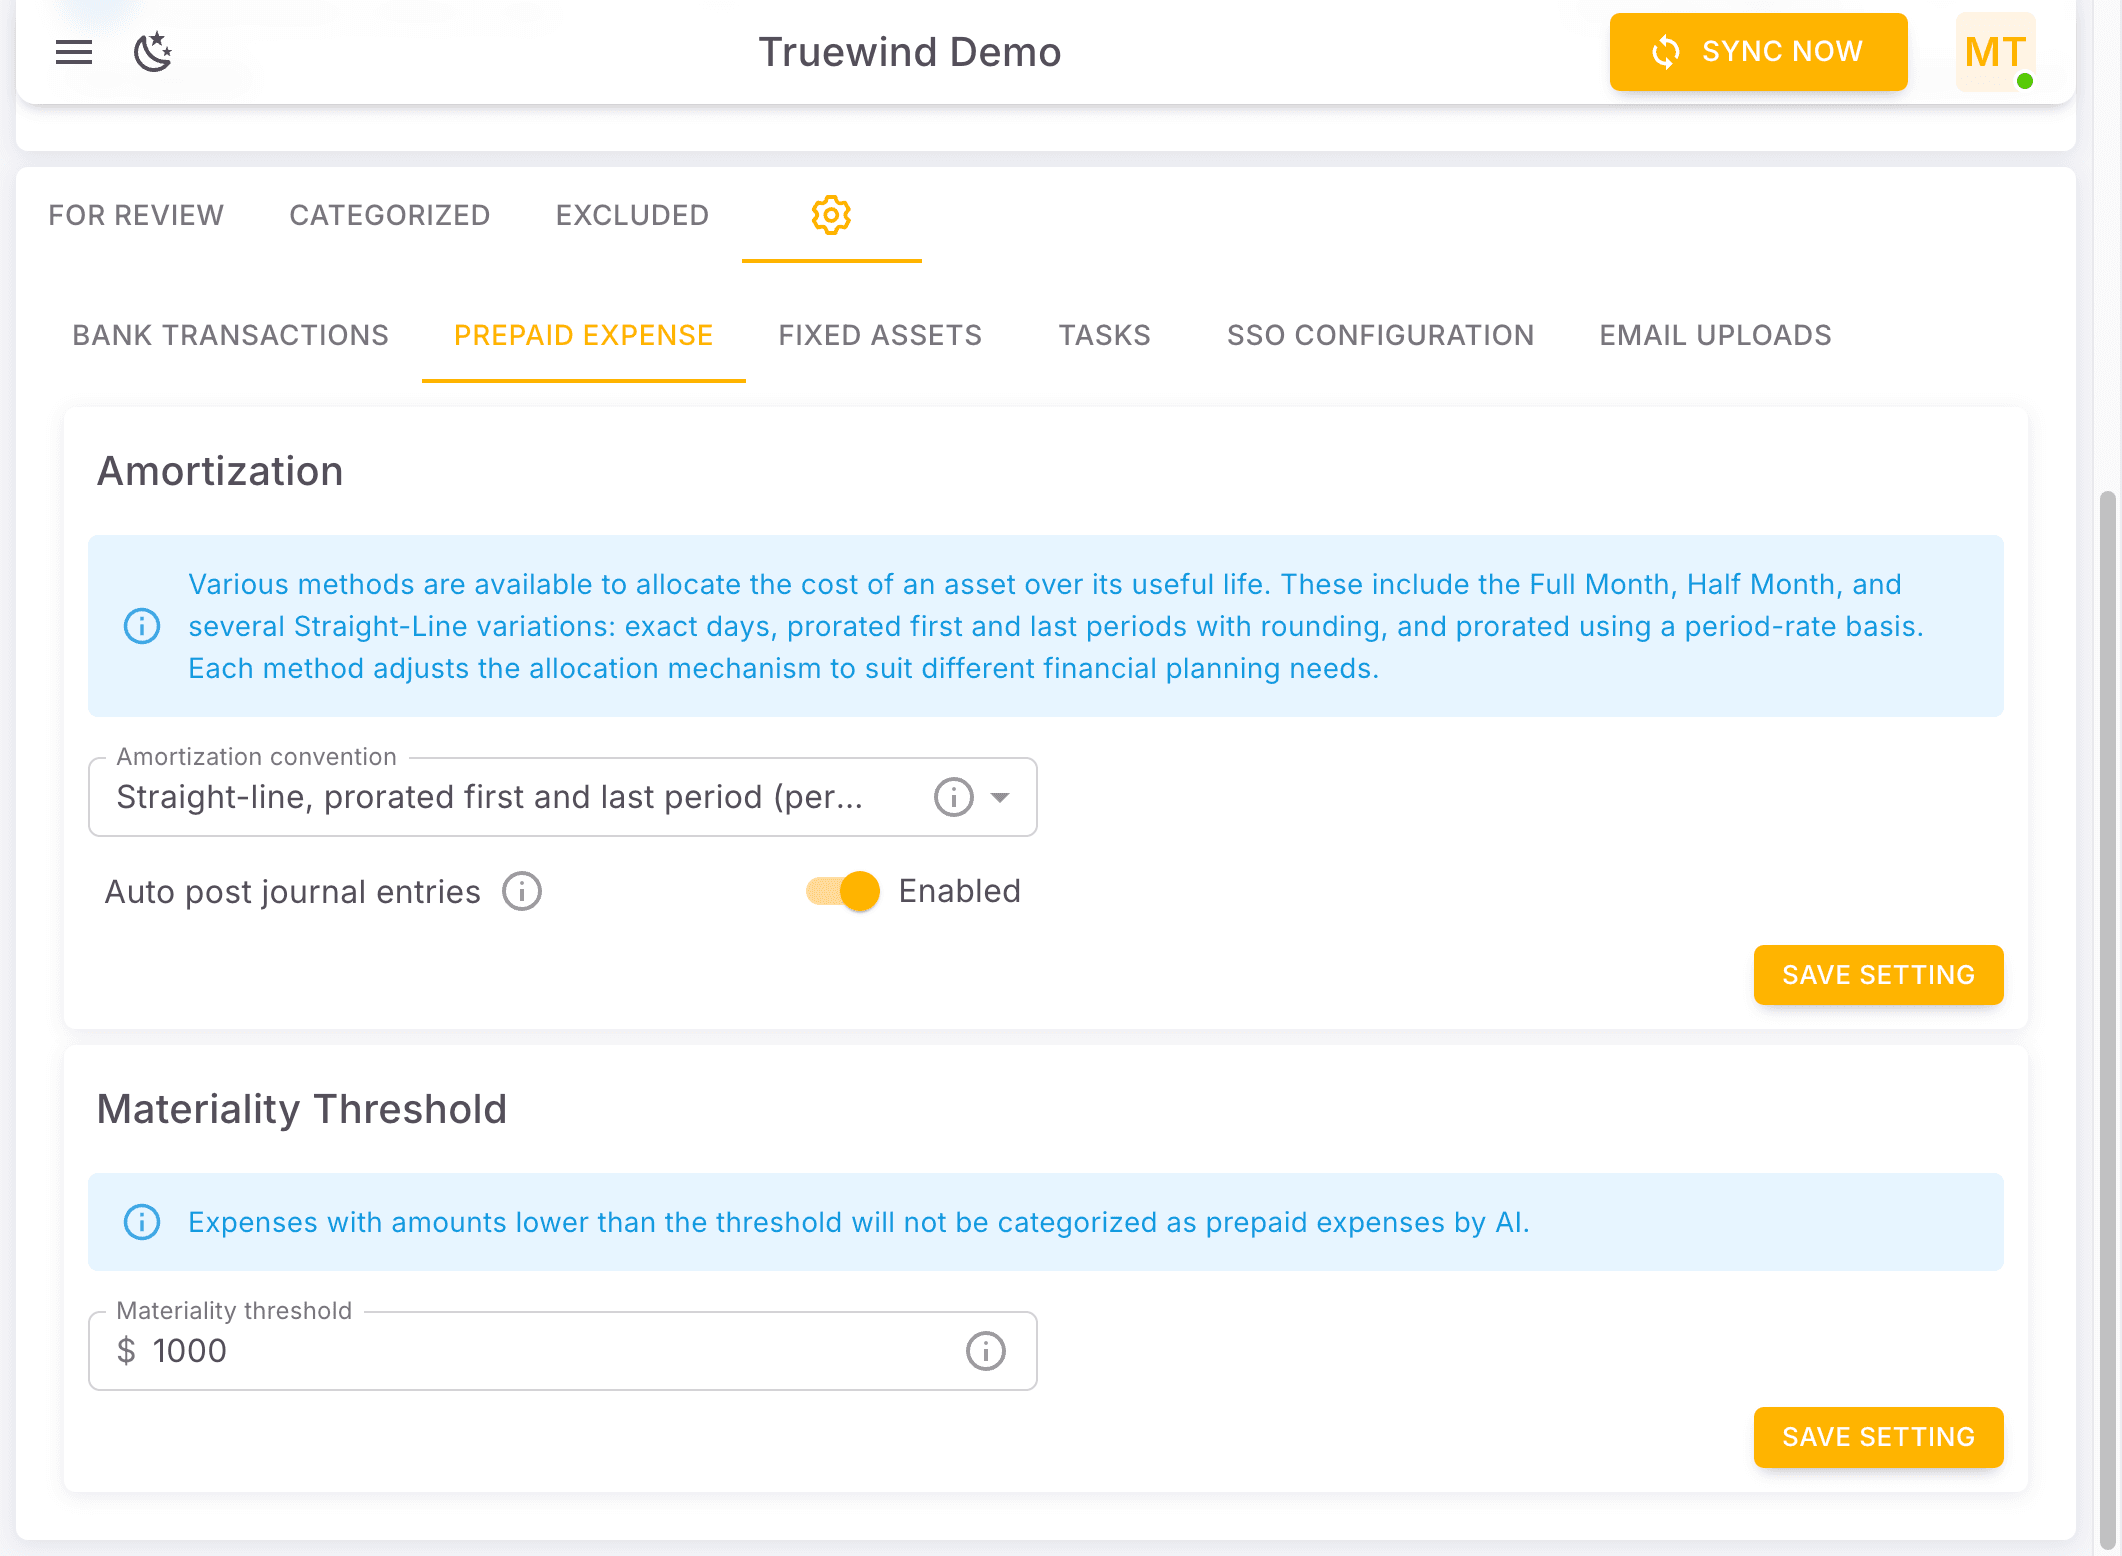Switch to the SSO CONFIGURATION tab

(x=1381, y=335)
